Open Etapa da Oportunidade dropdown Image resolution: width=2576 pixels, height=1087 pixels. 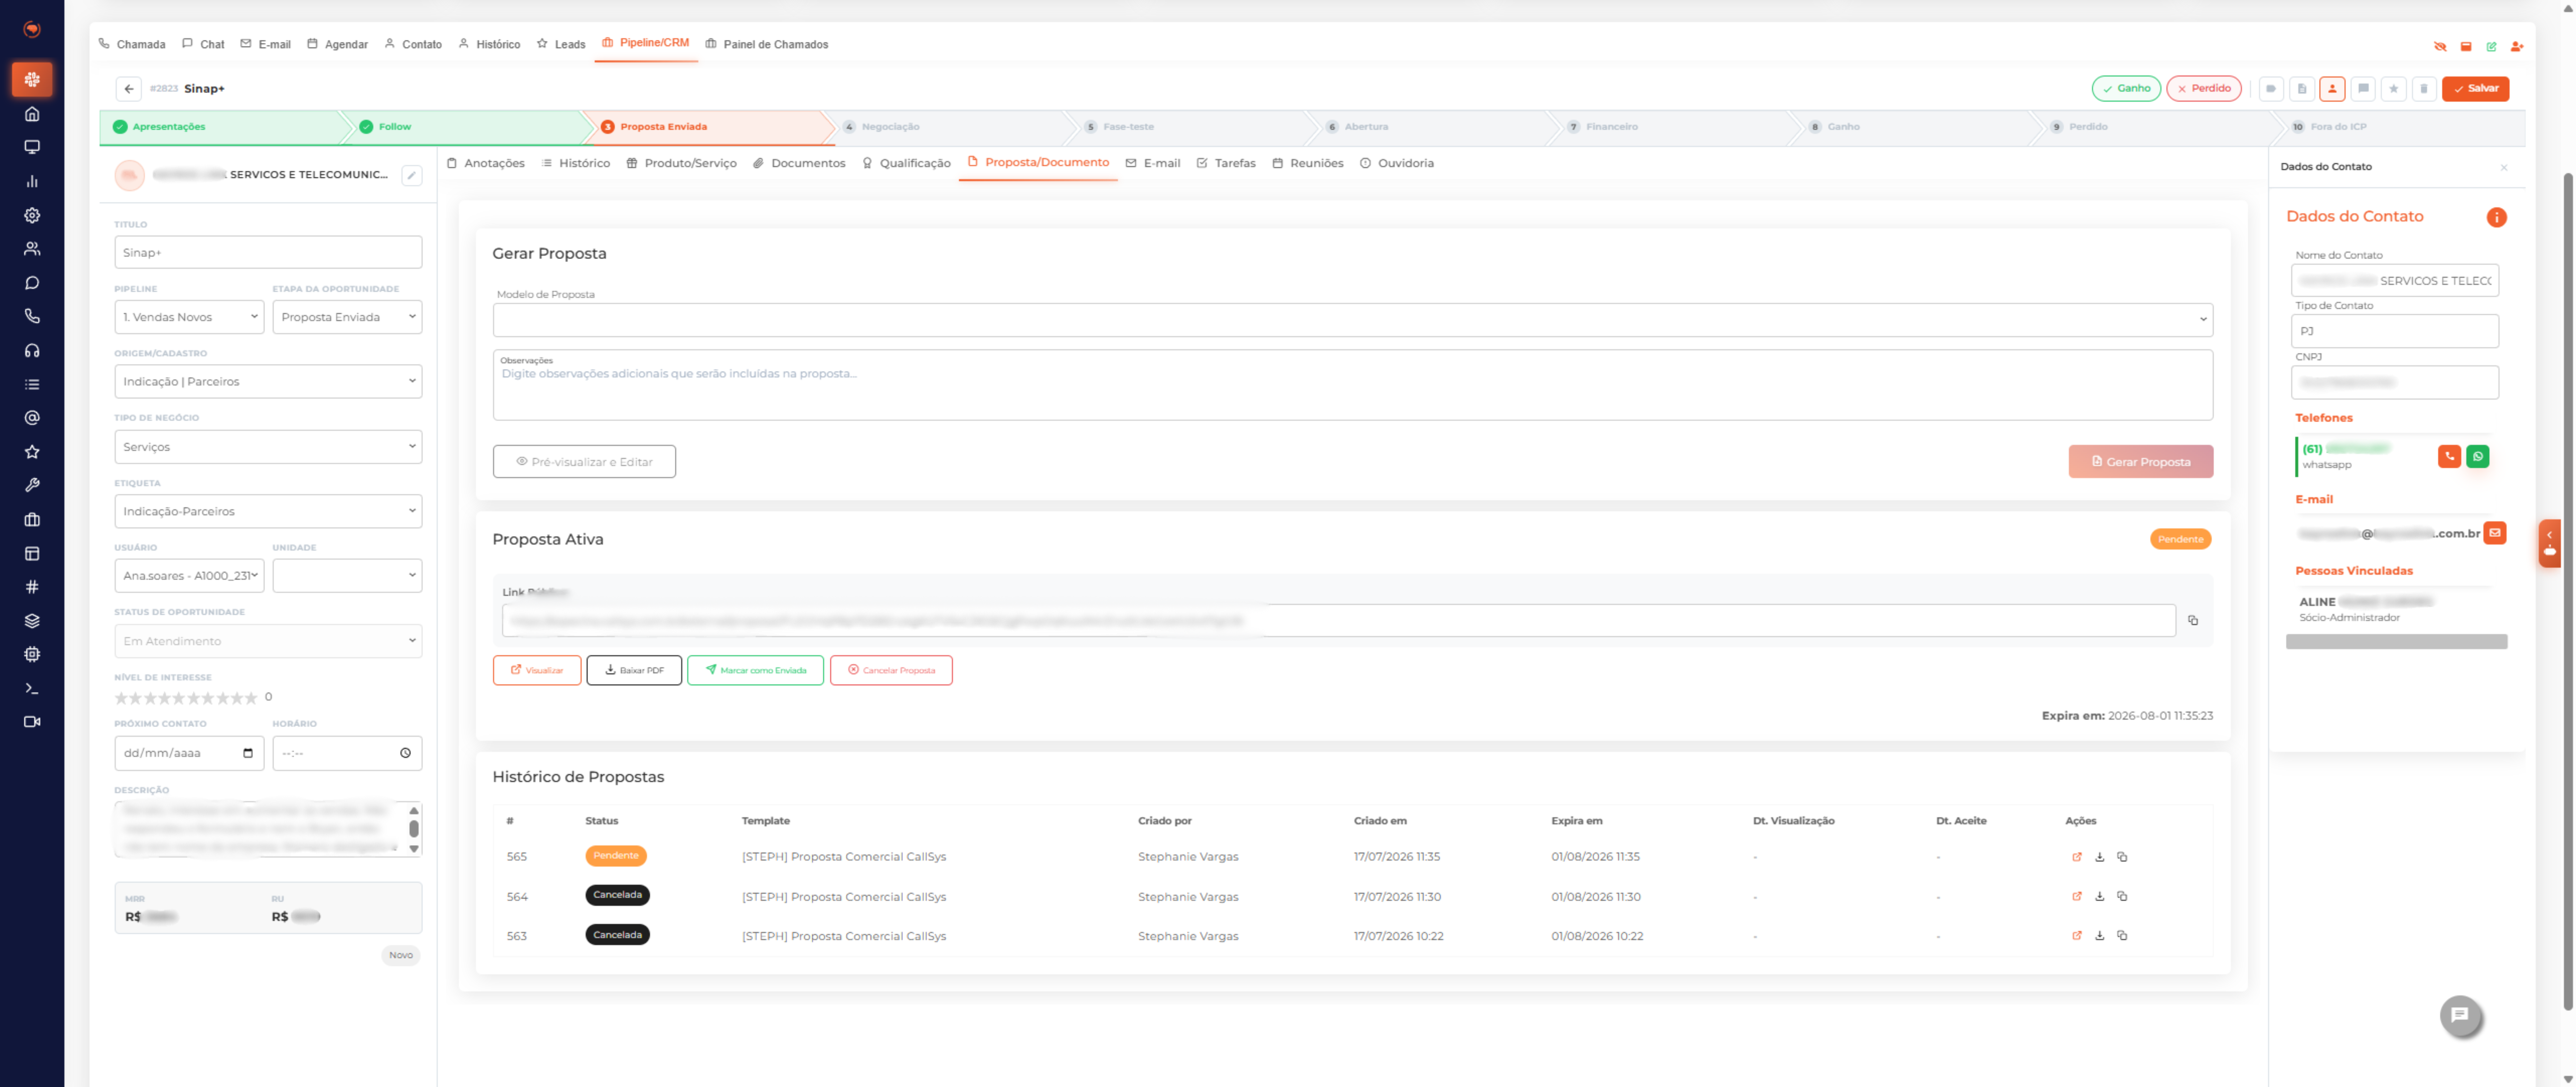[347, 317]
